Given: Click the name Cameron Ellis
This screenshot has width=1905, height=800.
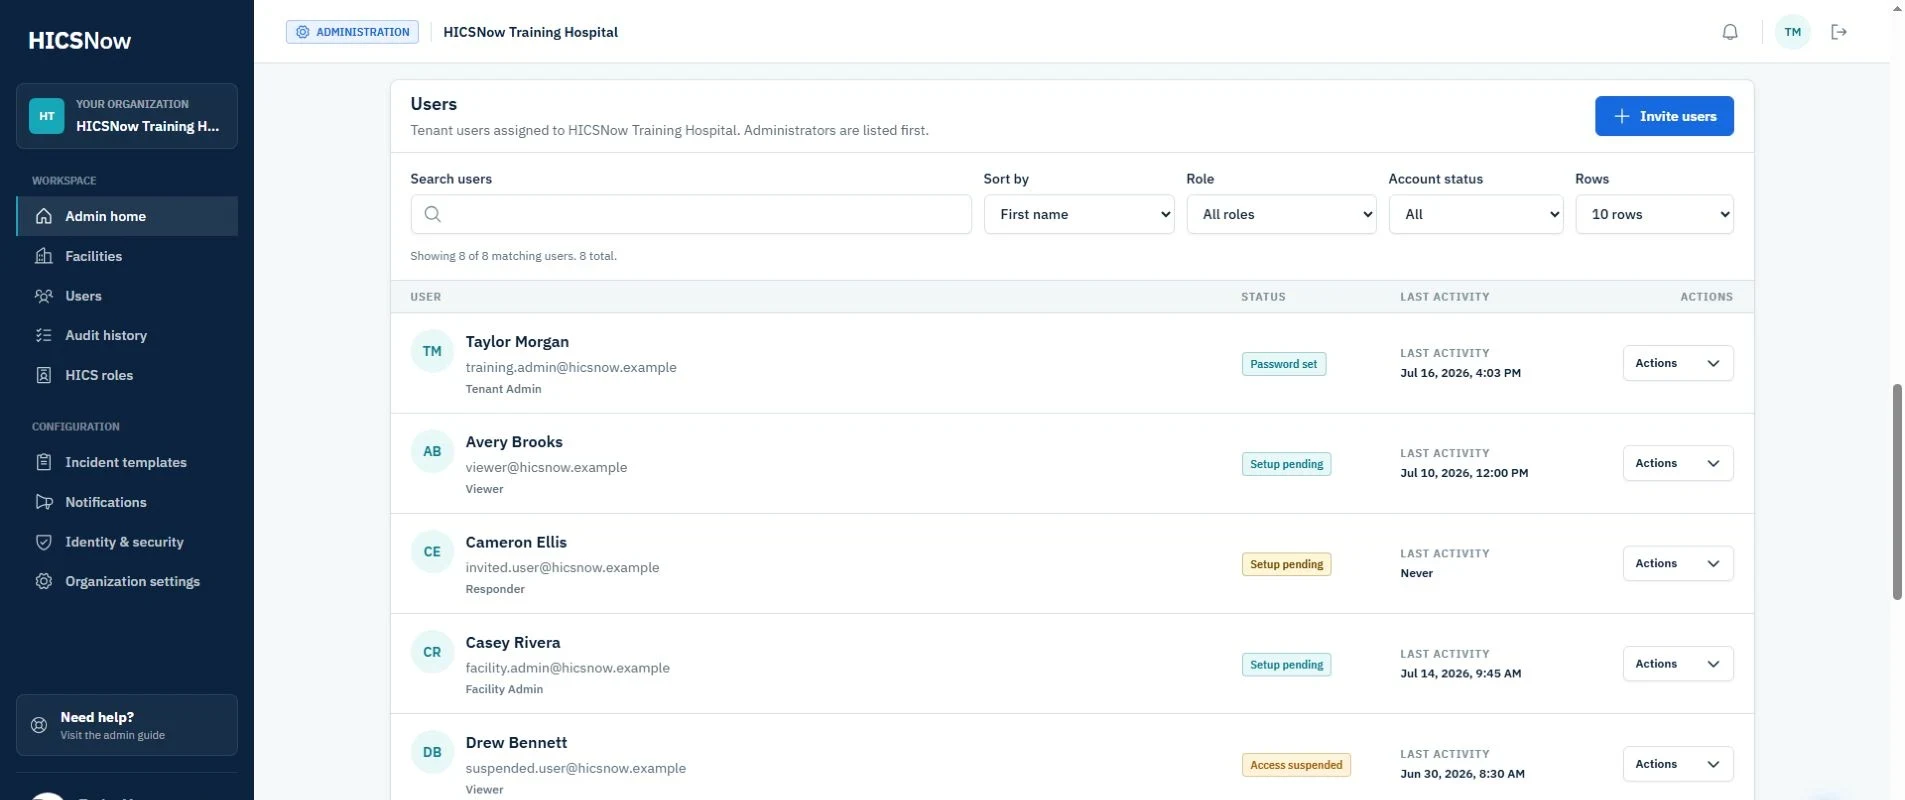Looking at the screenshot, I should click(516, 542).
